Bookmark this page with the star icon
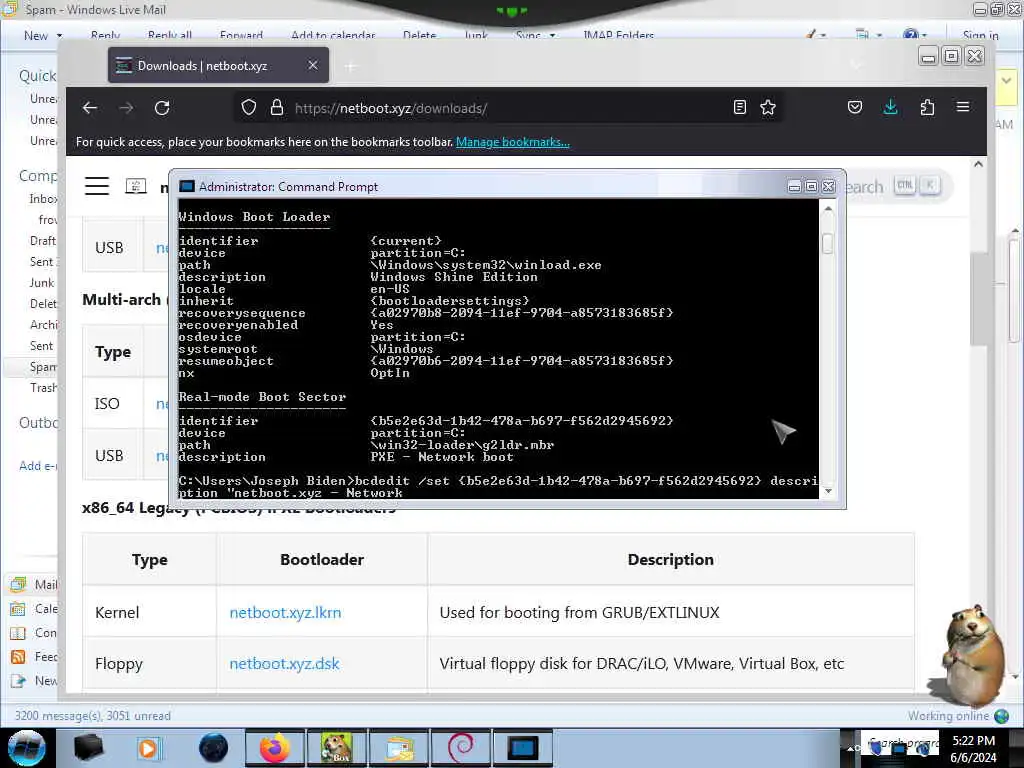The height and width of the screenshot is (768, 1024). [768, 107]
